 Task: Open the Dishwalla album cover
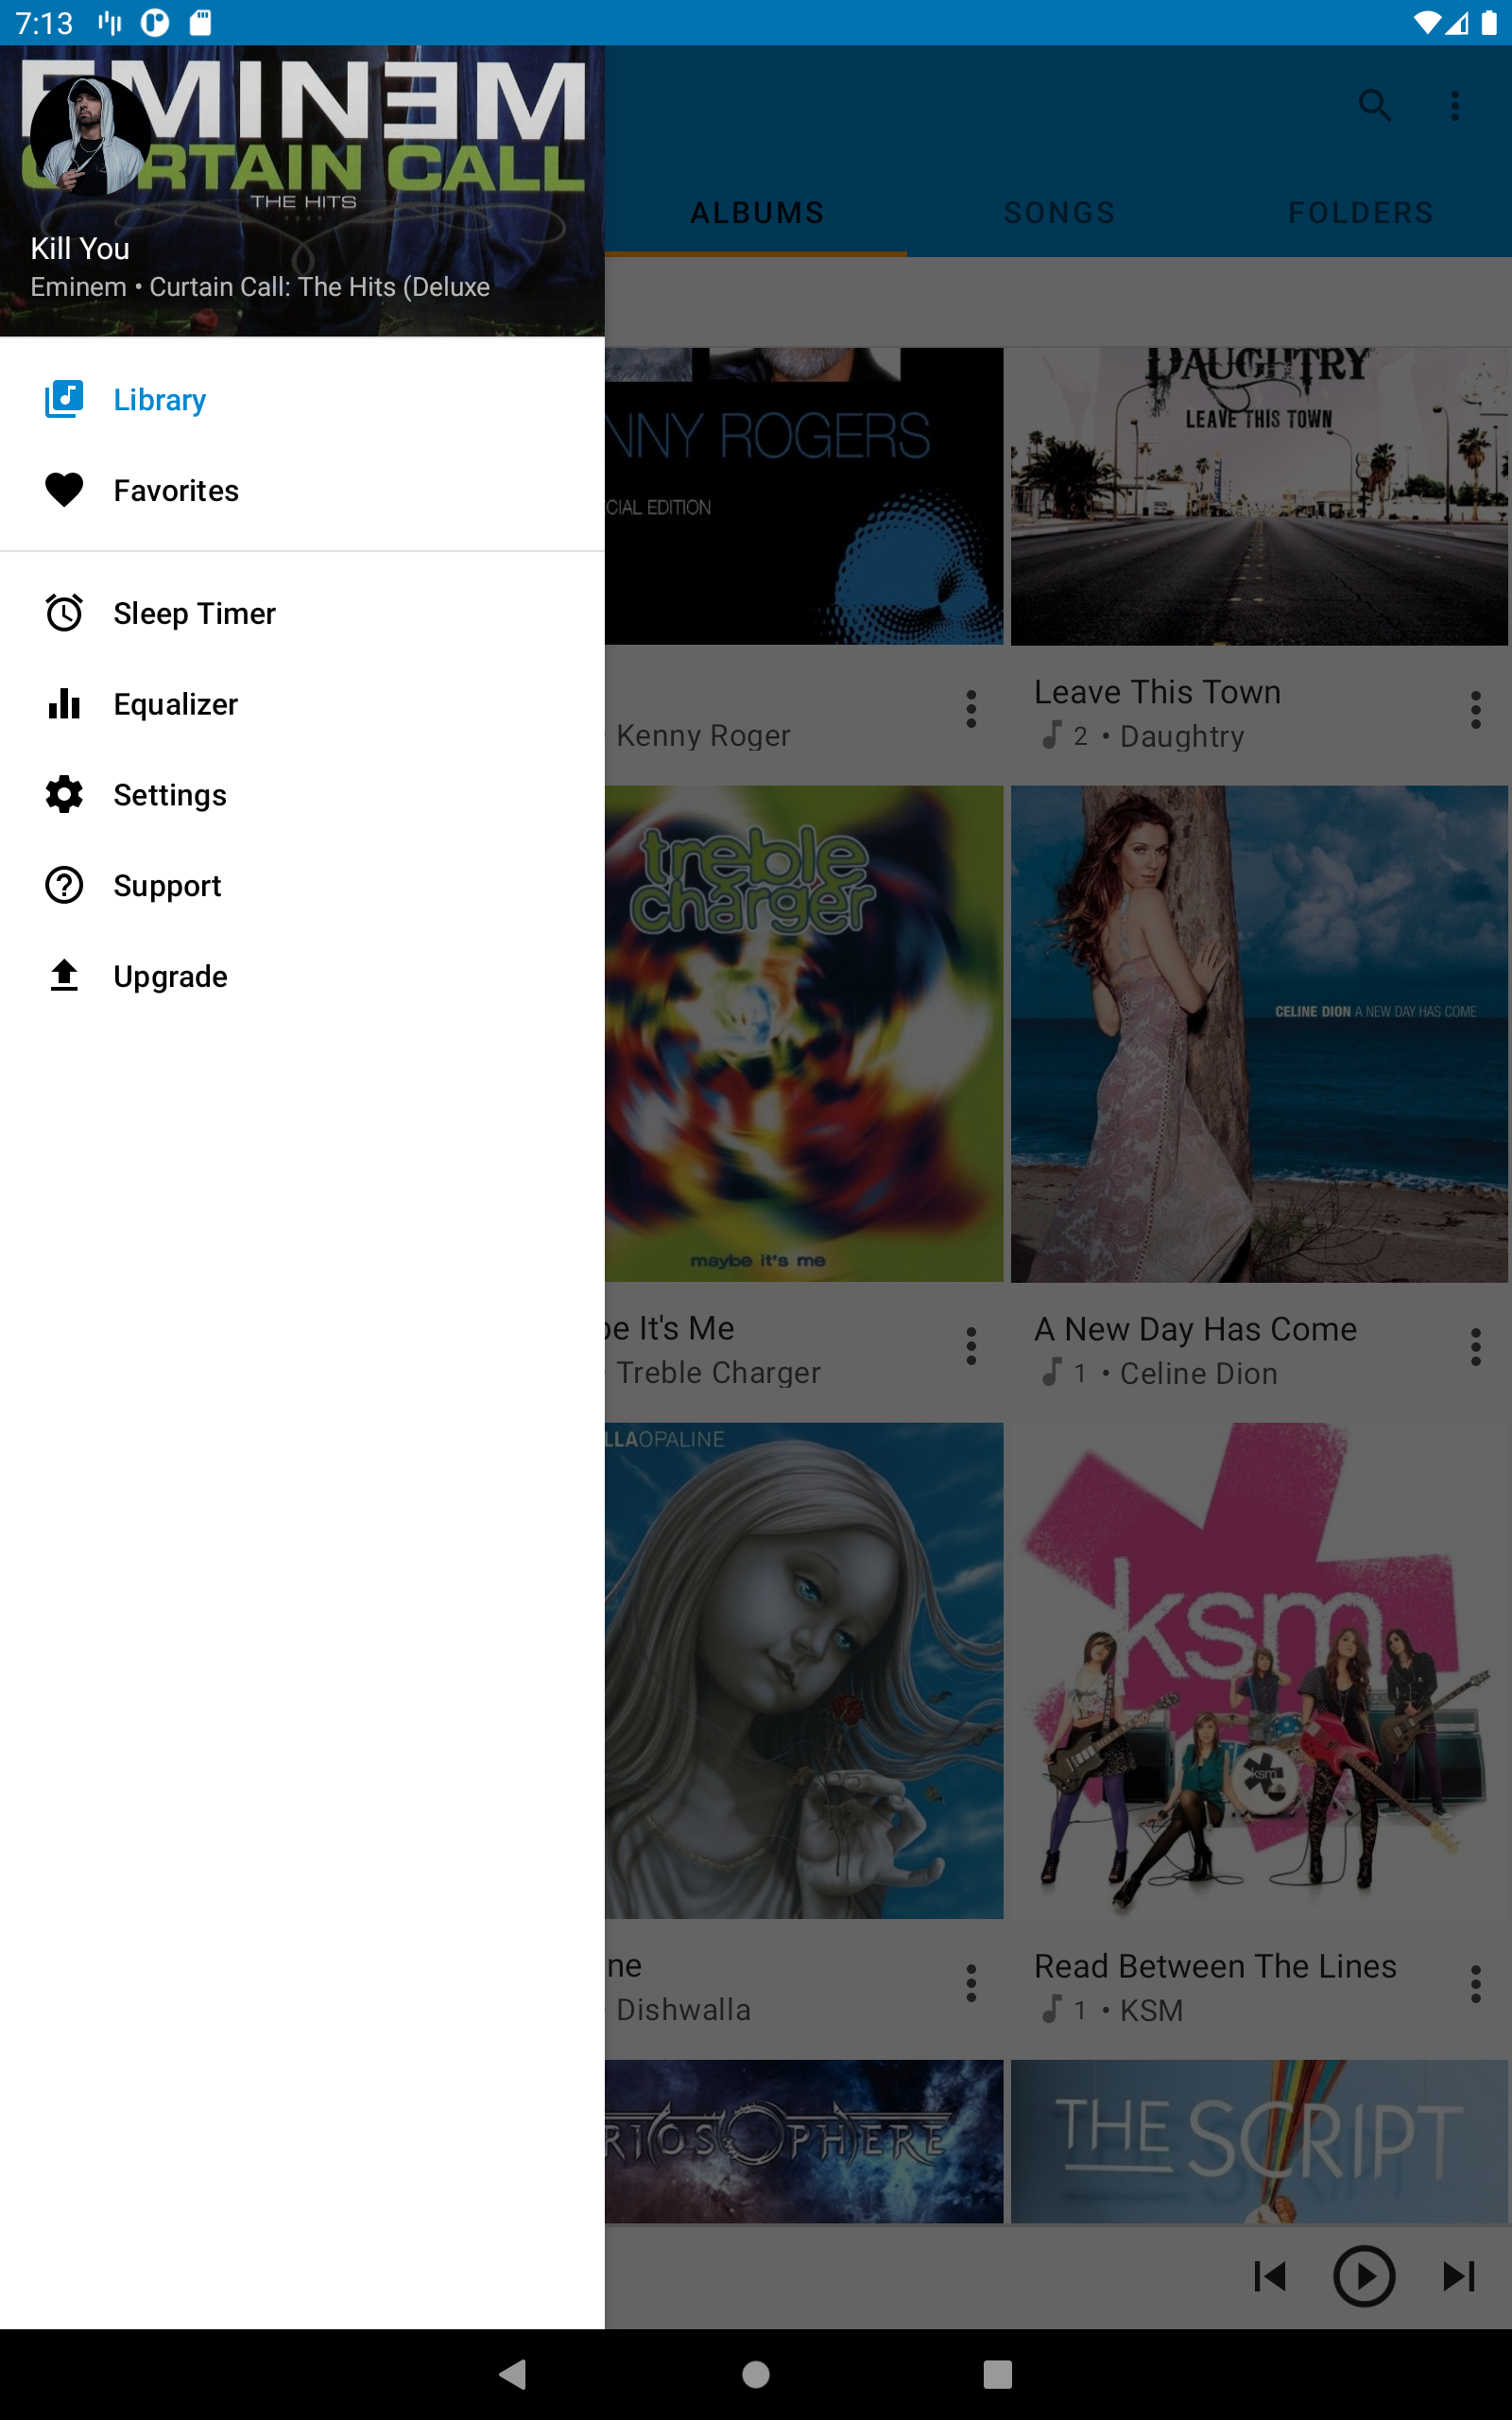[804, 1670]
